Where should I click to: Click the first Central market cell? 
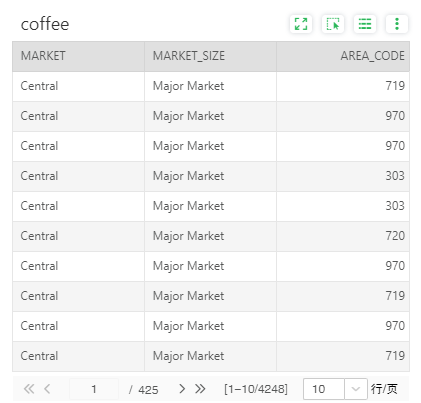tap(78, 86)
